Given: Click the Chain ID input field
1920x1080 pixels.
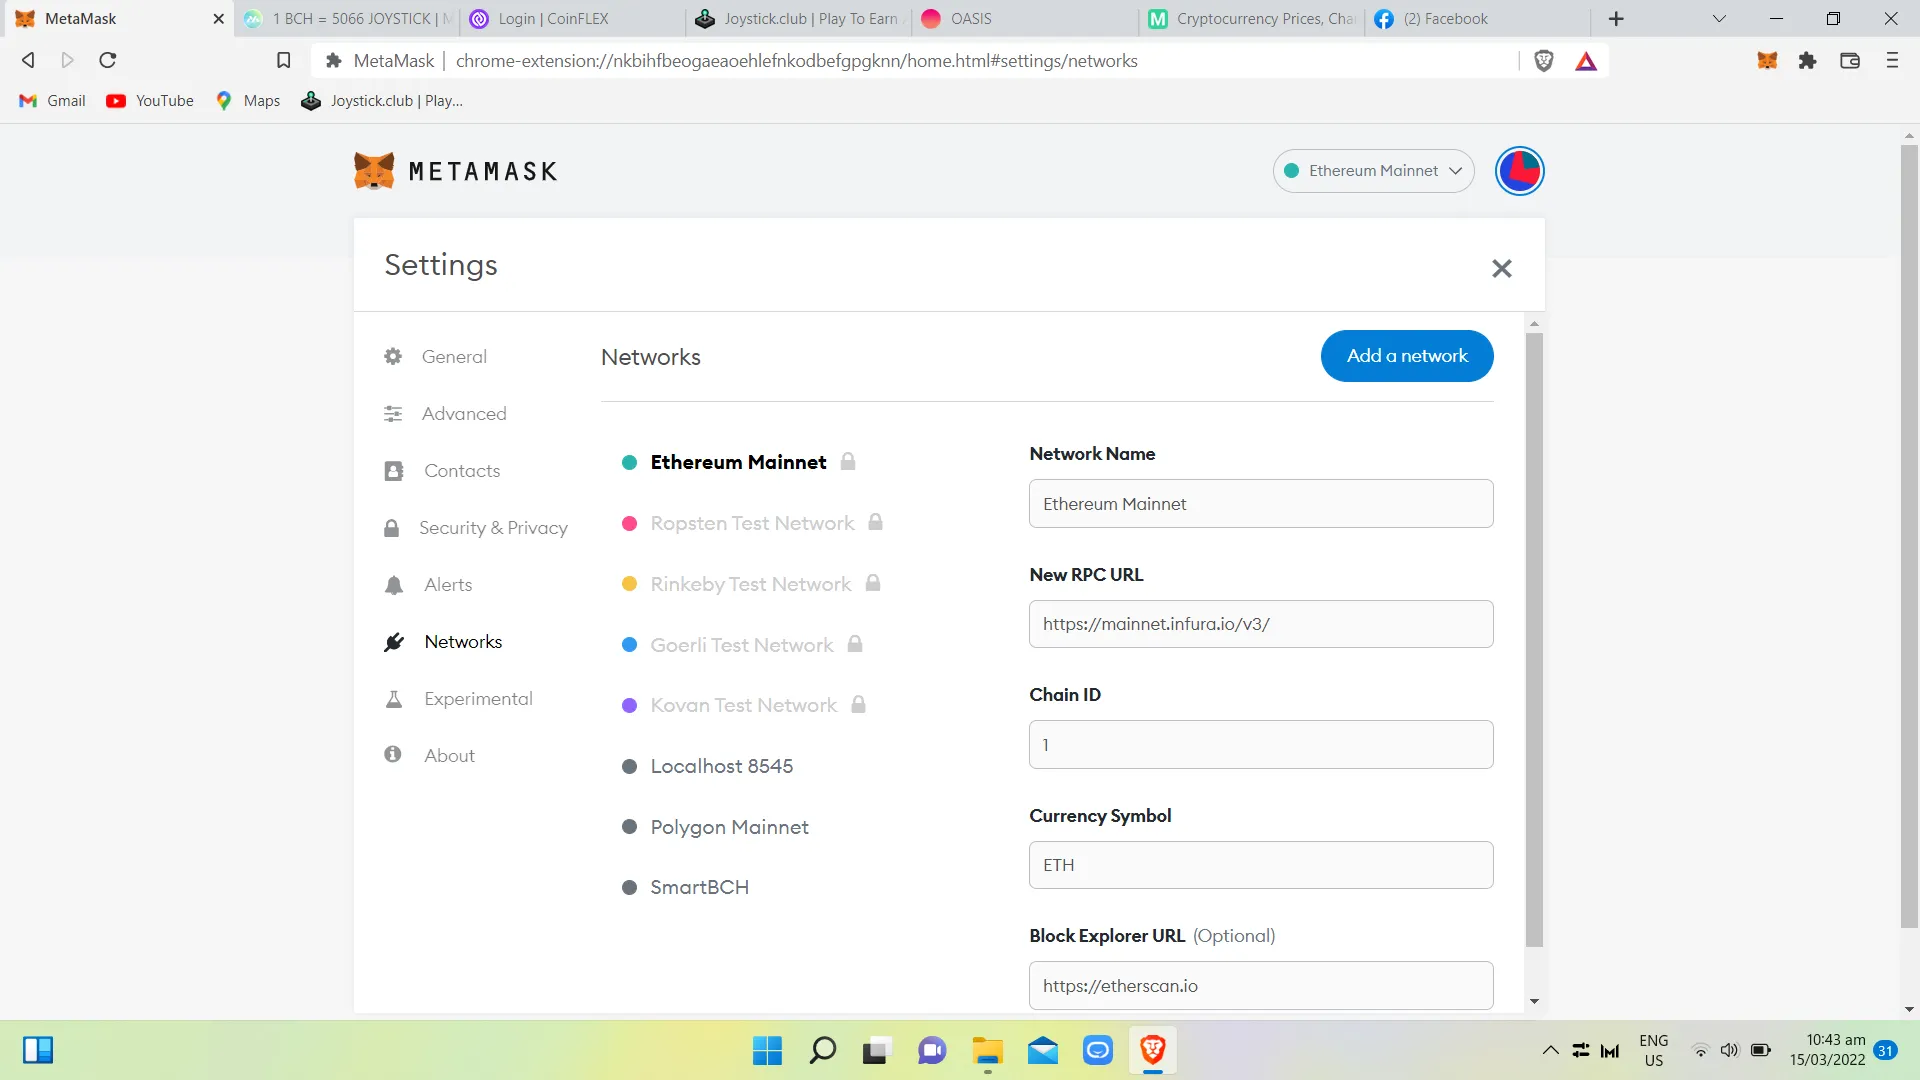Looking at the screenshot, I should coord(1261,745).
